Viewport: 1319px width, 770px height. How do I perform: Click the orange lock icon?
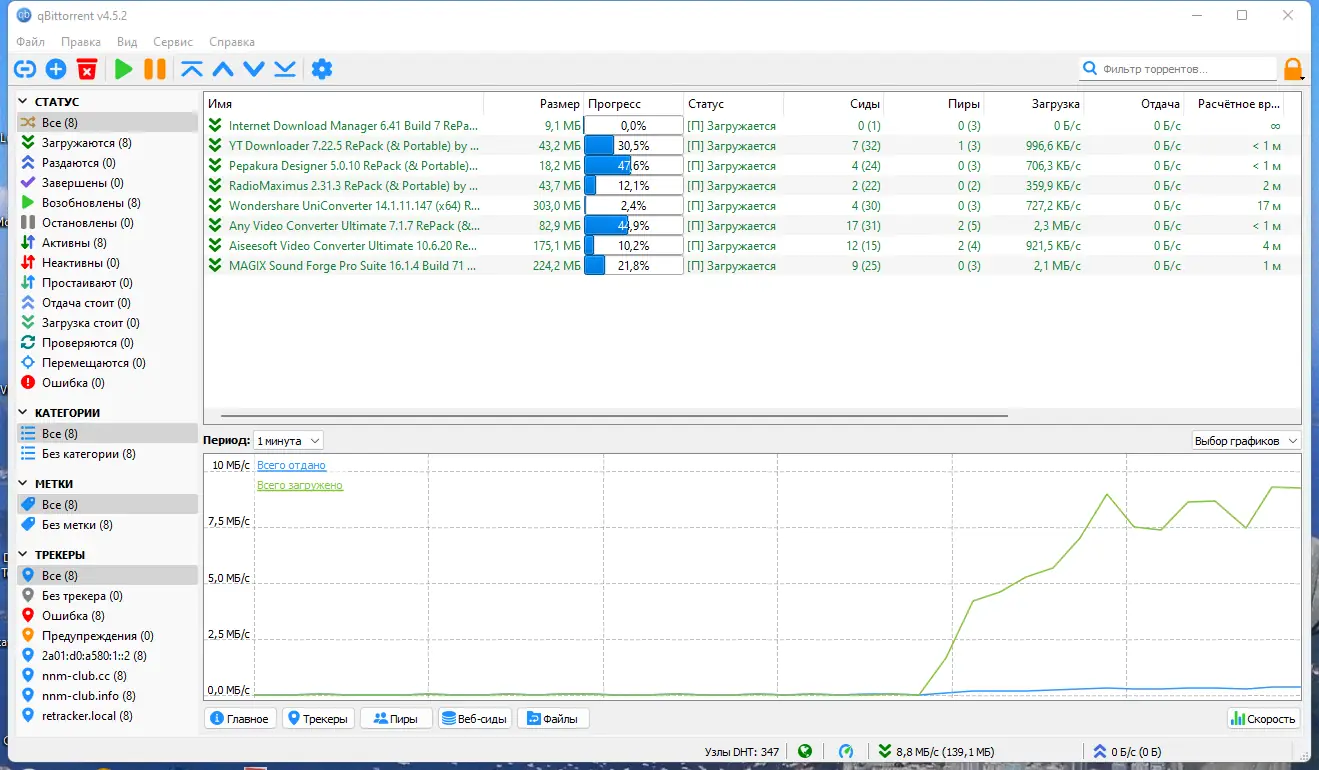click(x=1293, y=69)
